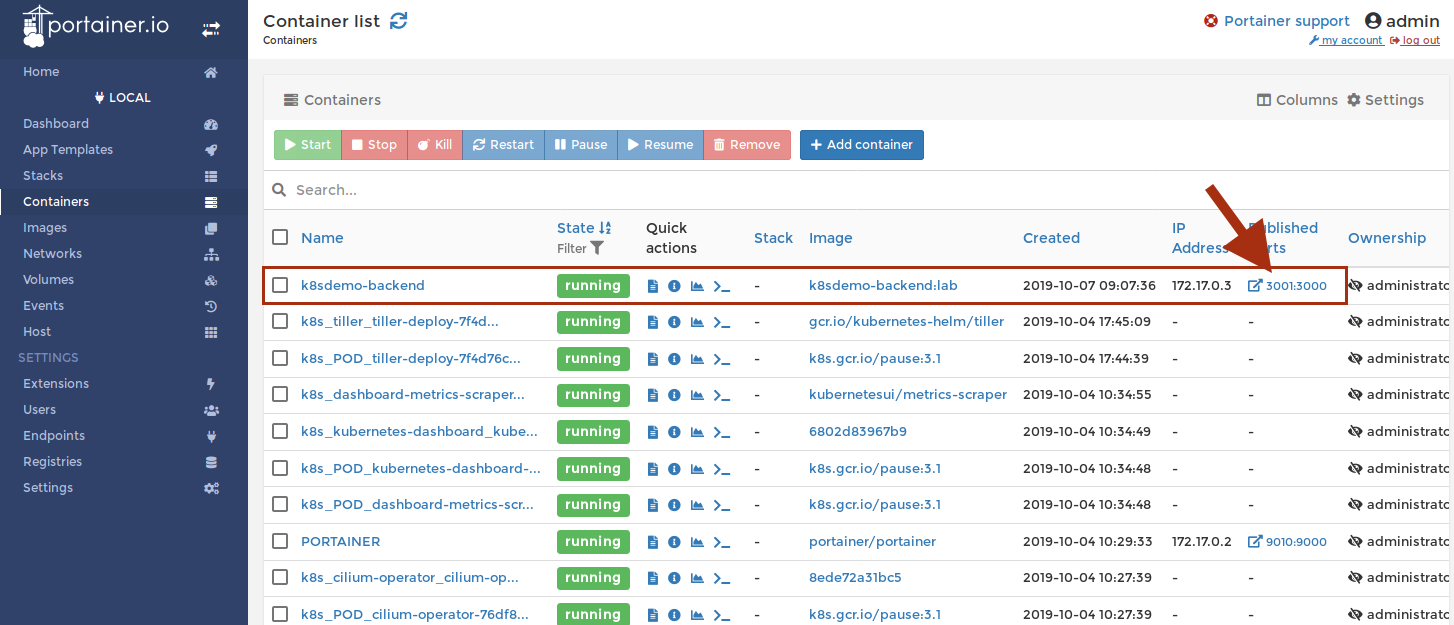The width and height of the screenshot is (1454, 625).
Task: Tick the k8sdemo-backend checkbox
Action: point(281,286)
